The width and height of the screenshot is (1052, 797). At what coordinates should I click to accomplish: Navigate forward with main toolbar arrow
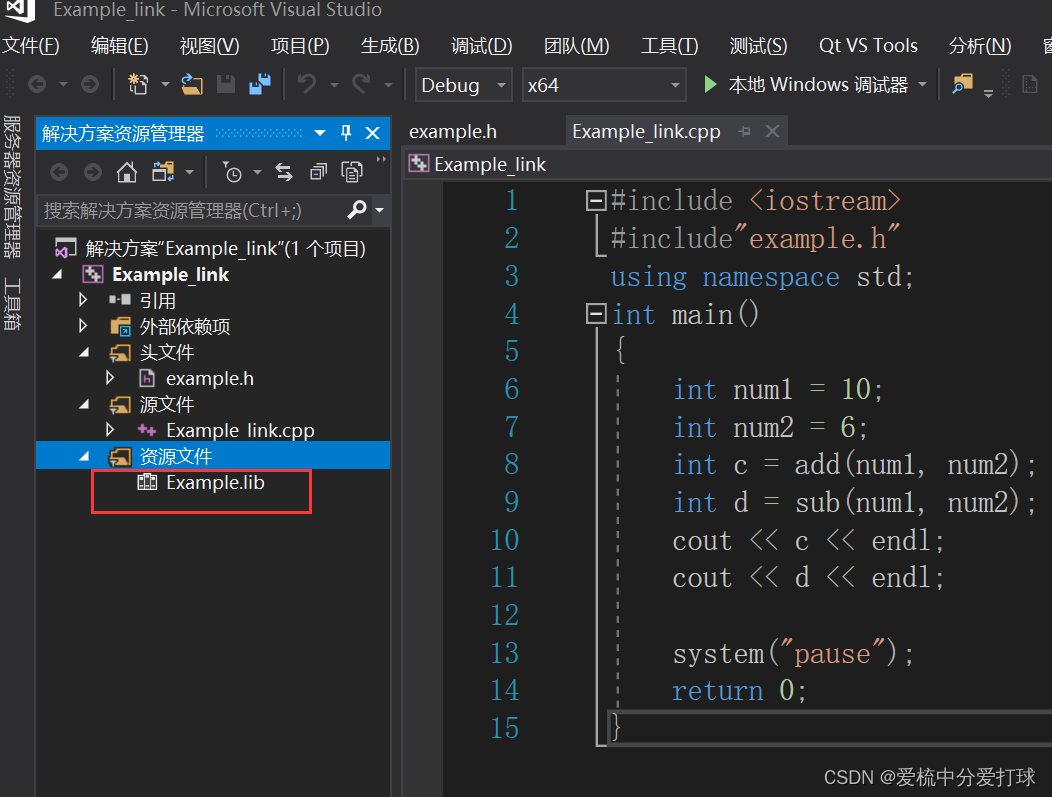[90, 85]
